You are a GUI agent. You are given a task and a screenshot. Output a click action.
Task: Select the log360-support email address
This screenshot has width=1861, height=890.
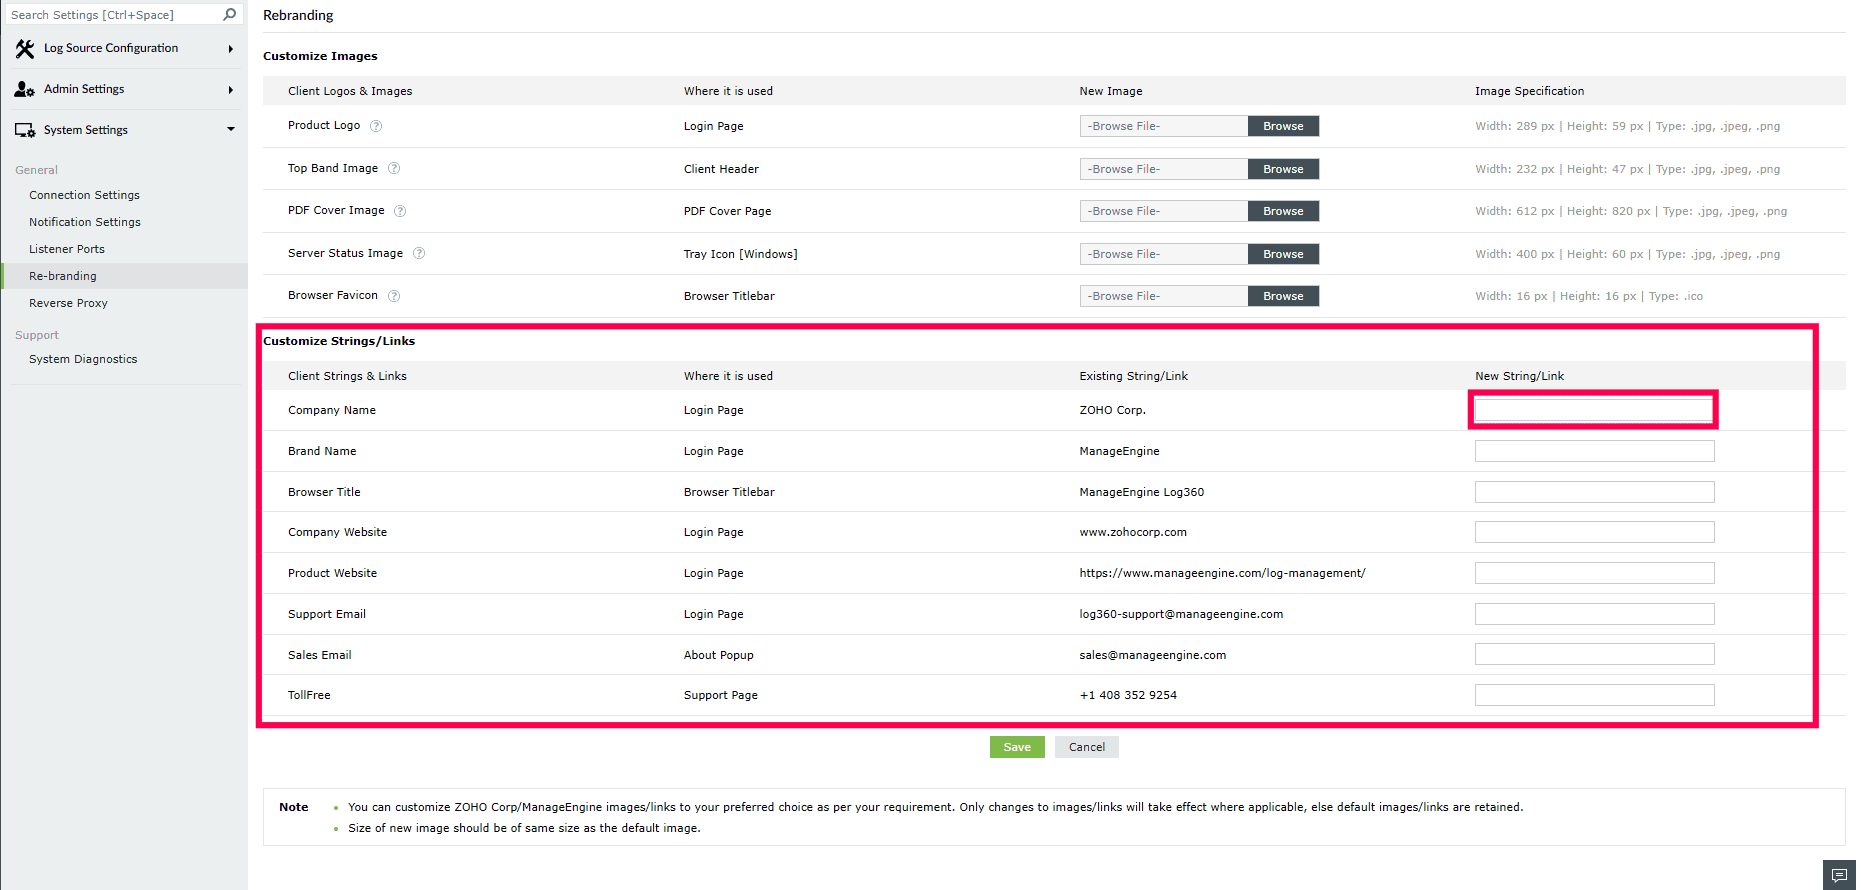pos(1181,614)
